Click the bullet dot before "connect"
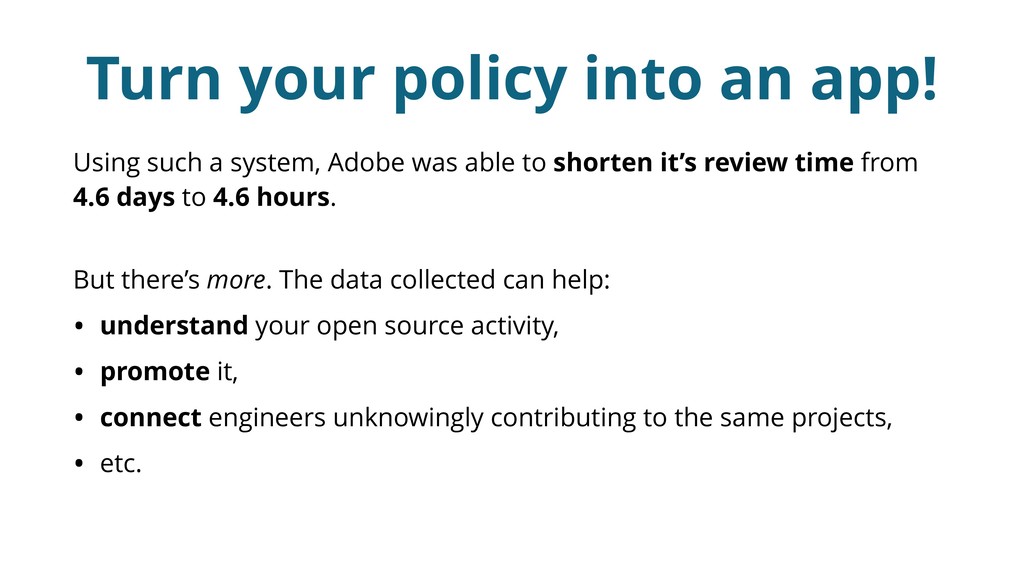1024x576 pixels. point(79,418)
